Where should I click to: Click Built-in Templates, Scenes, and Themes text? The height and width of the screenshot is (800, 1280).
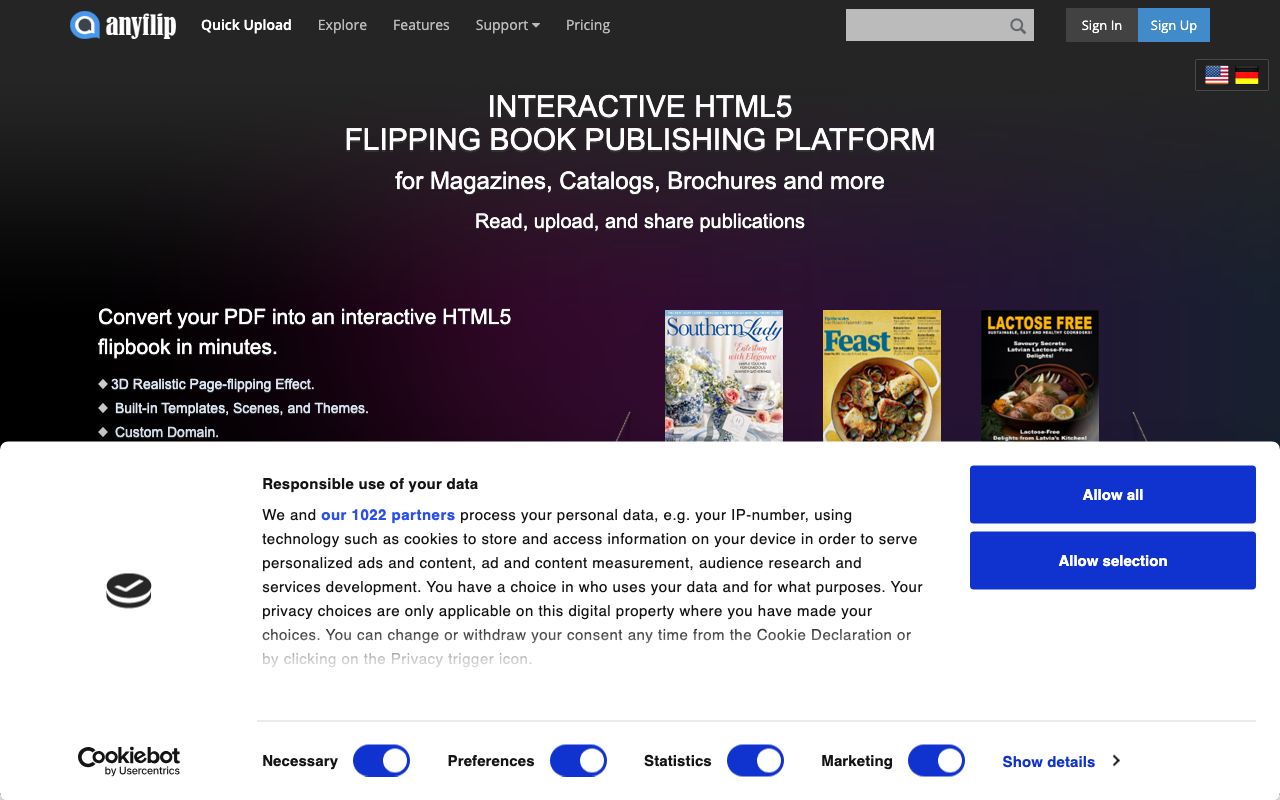242,408
